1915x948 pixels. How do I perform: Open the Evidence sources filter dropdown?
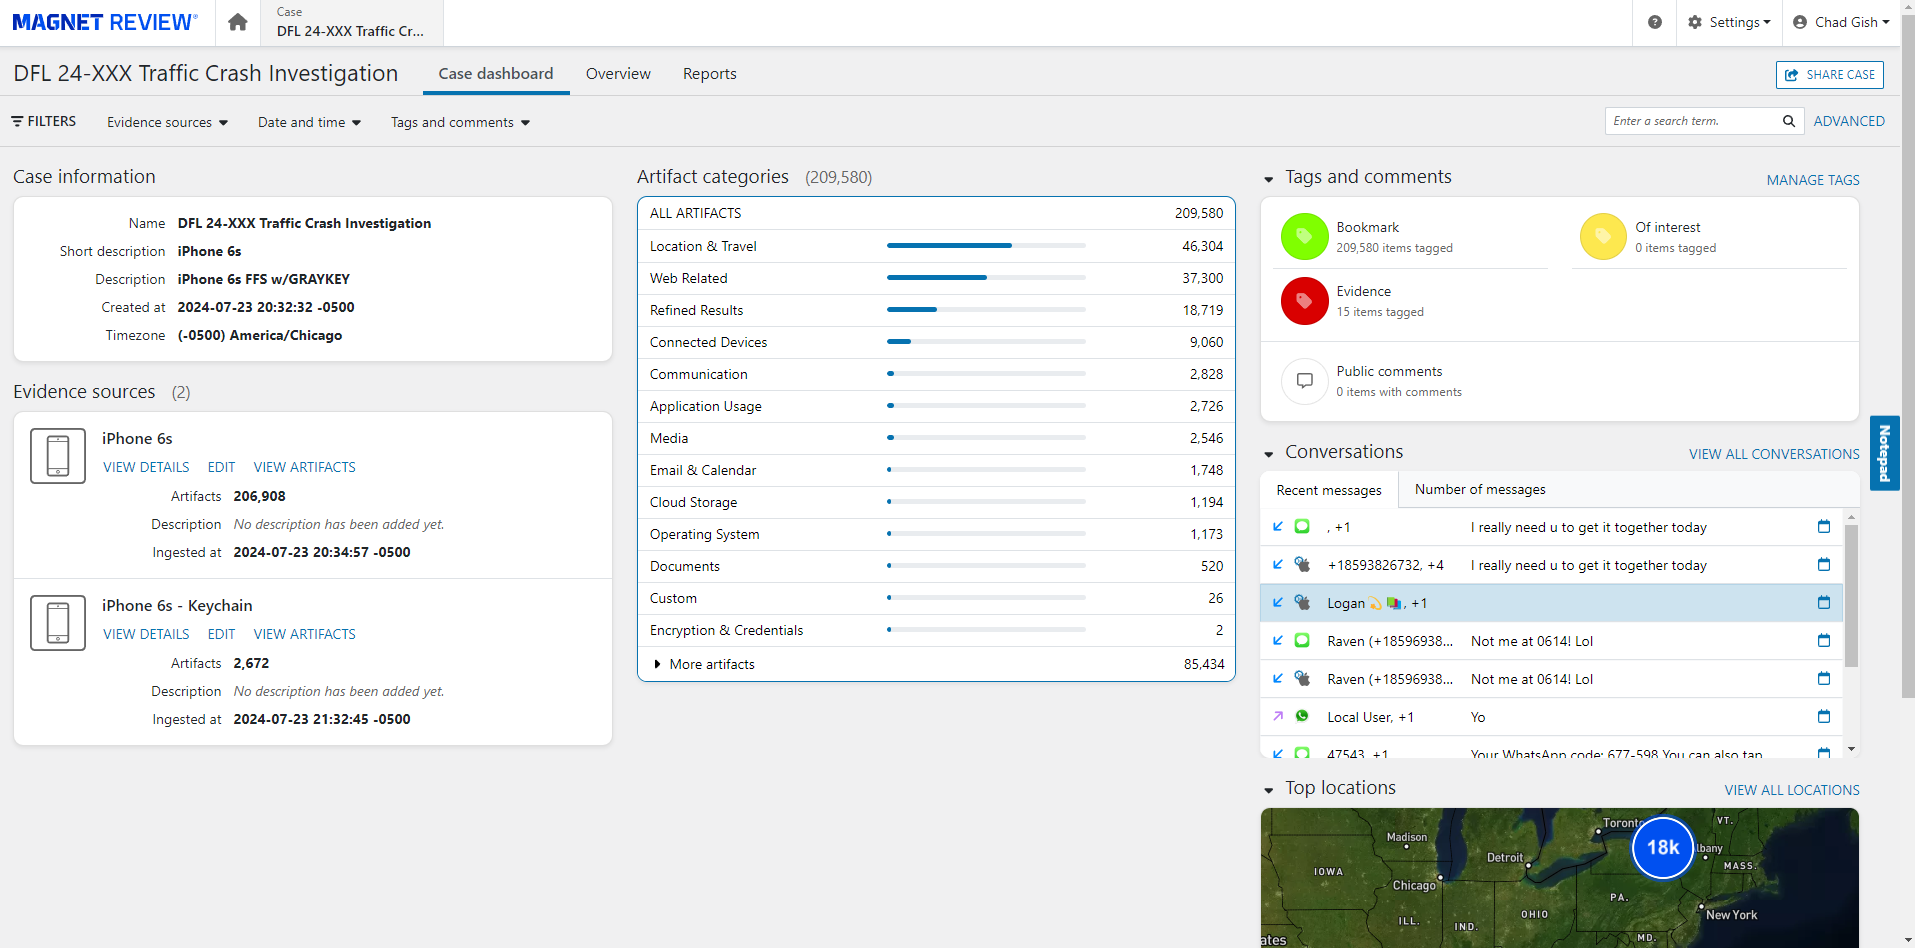point(167,122)
